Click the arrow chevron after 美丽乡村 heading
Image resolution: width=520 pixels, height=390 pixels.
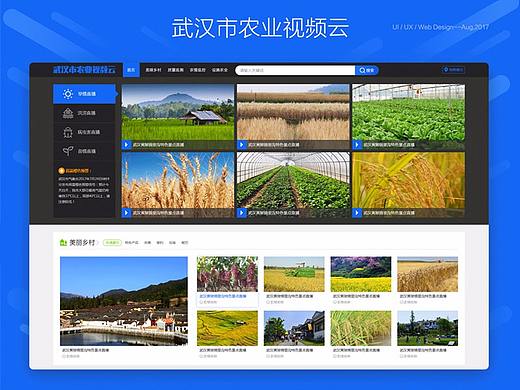(x=98, y=243)
